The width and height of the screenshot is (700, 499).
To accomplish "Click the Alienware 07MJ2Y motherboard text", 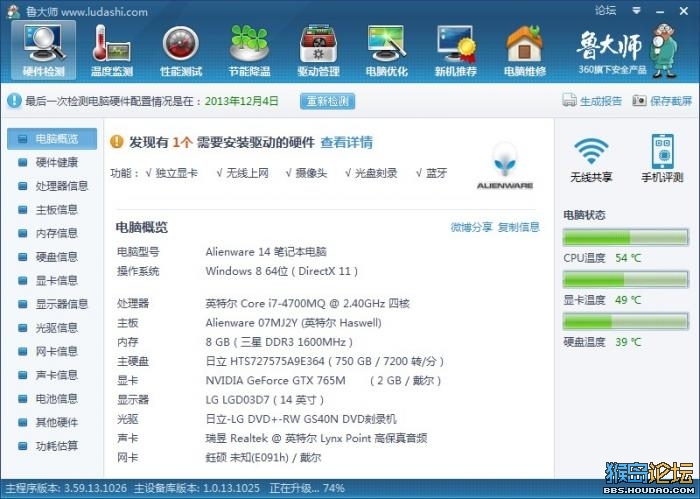I will [293, 323].
